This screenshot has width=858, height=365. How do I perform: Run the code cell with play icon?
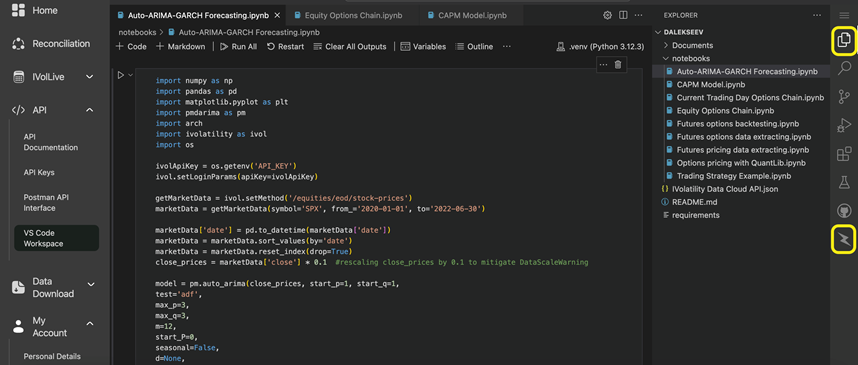pos(121,75)
